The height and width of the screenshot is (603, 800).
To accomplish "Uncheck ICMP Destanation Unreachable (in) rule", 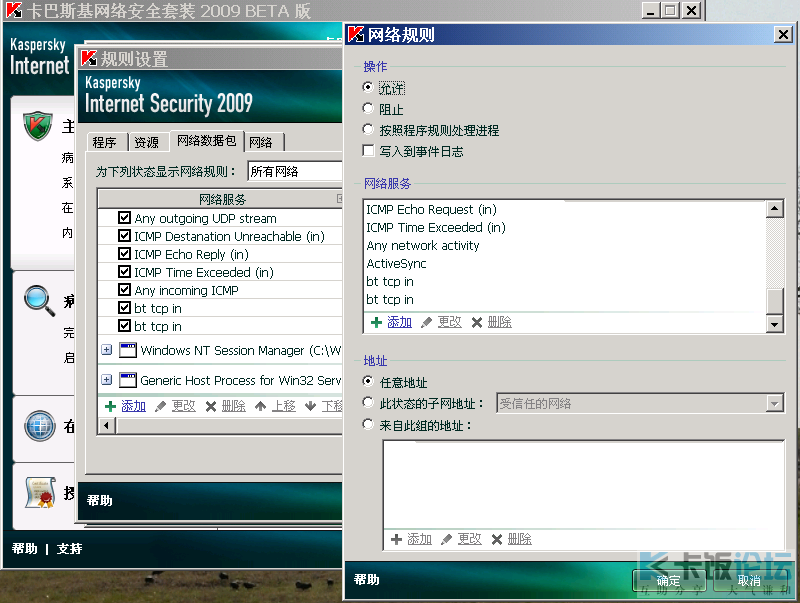I will pos(124,236).
